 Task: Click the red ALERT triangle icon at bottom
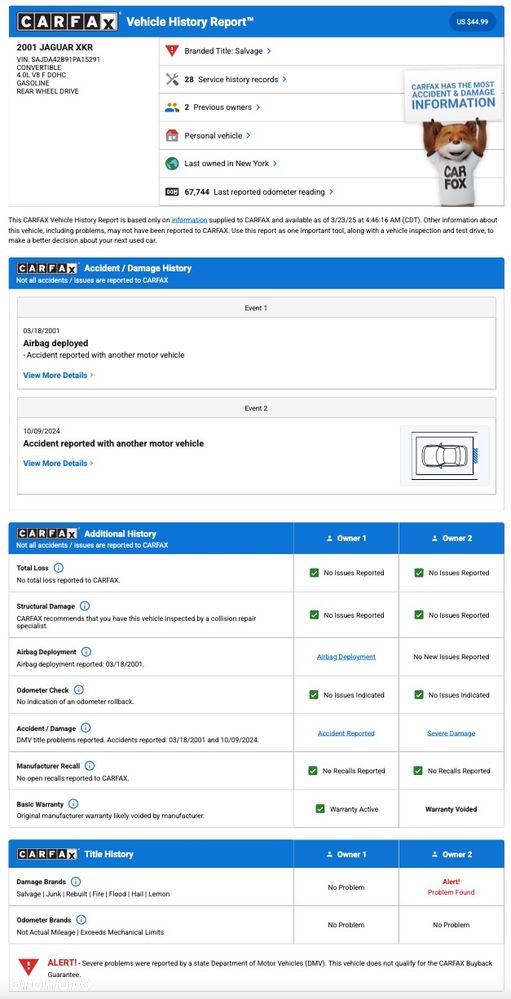coord(29,967)
